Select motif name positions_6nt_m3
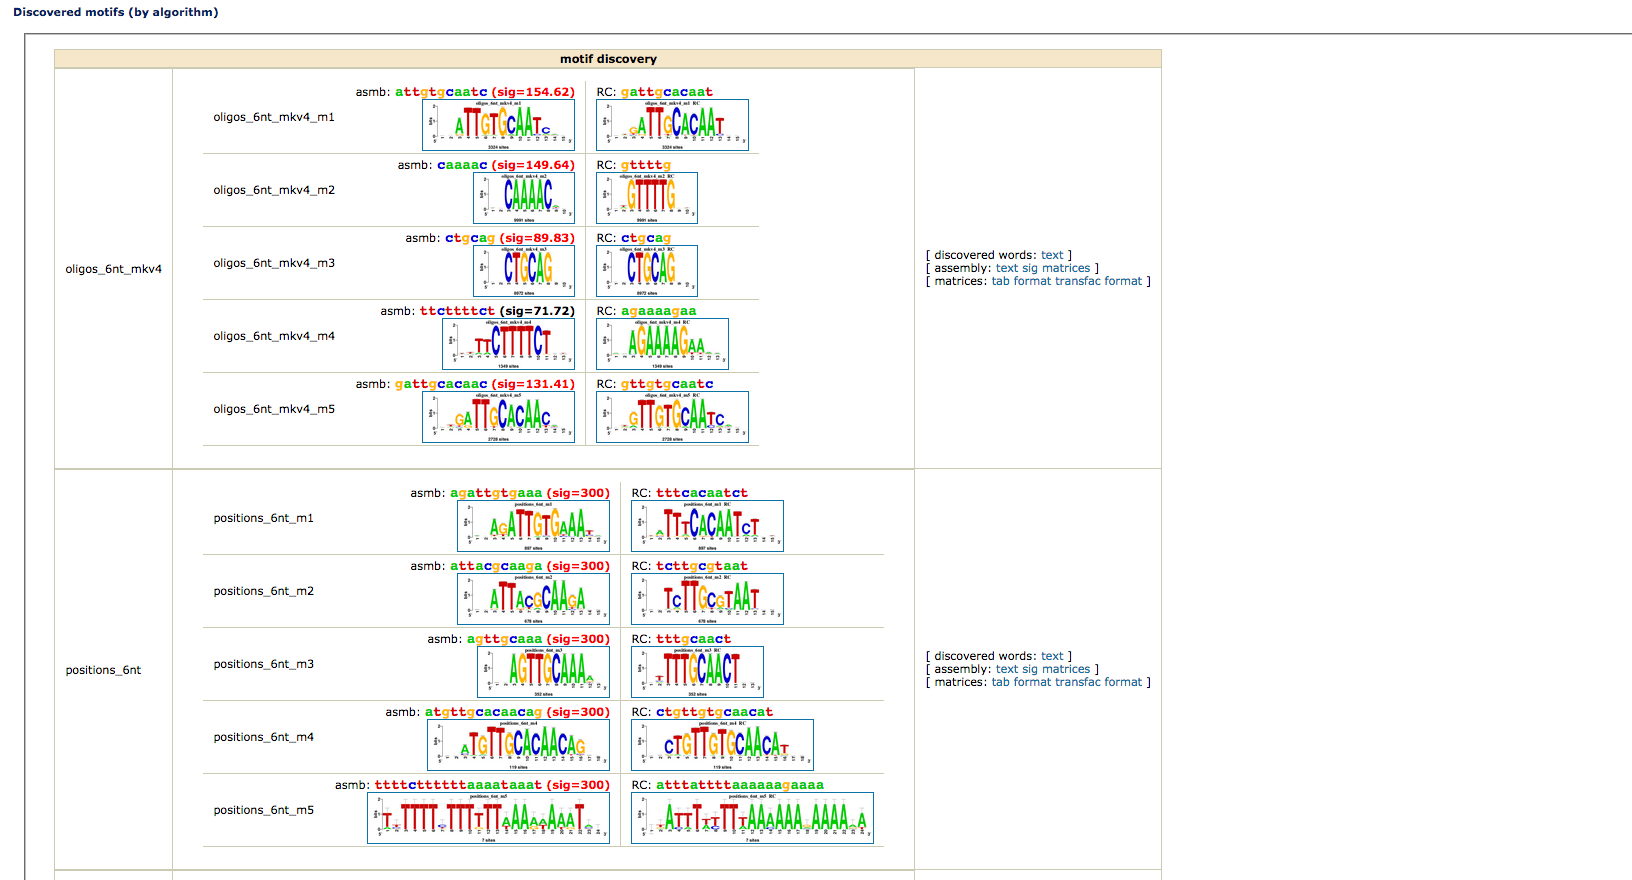This screenshot has height=880, width=1632. click(x=263, y=664)
